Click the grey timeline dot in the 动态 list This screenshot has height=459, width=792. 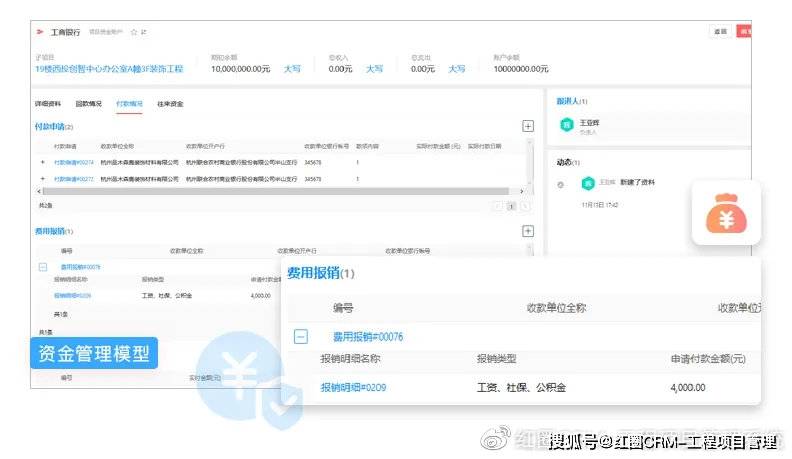[560, 185]
